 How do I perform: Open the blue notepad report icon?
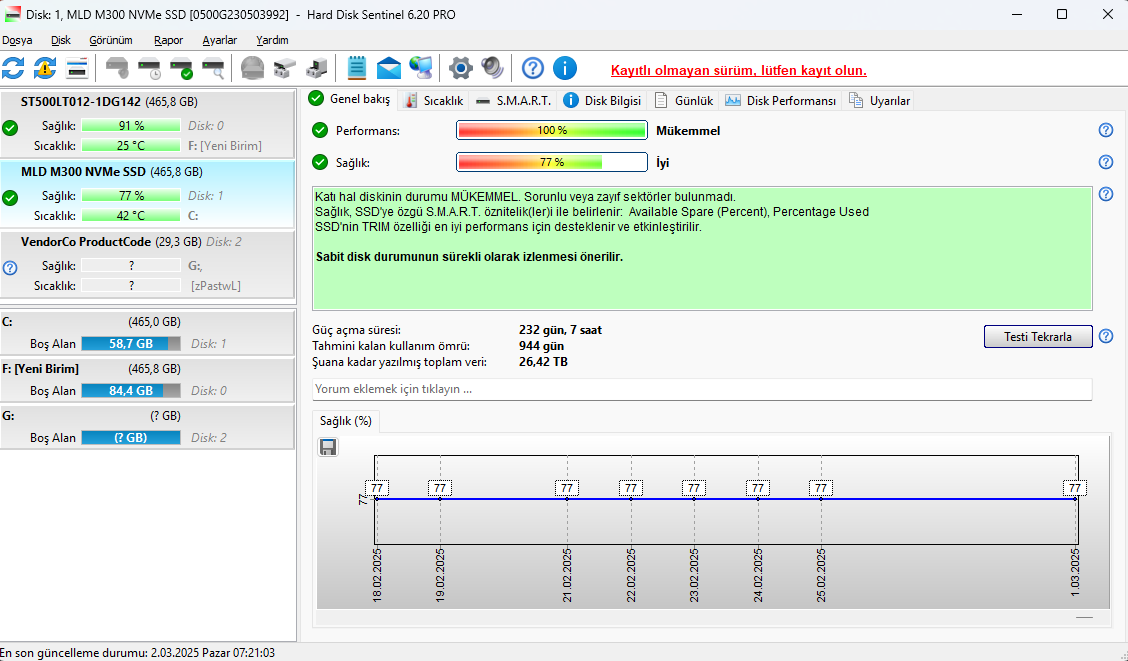[x=357, y=68]
